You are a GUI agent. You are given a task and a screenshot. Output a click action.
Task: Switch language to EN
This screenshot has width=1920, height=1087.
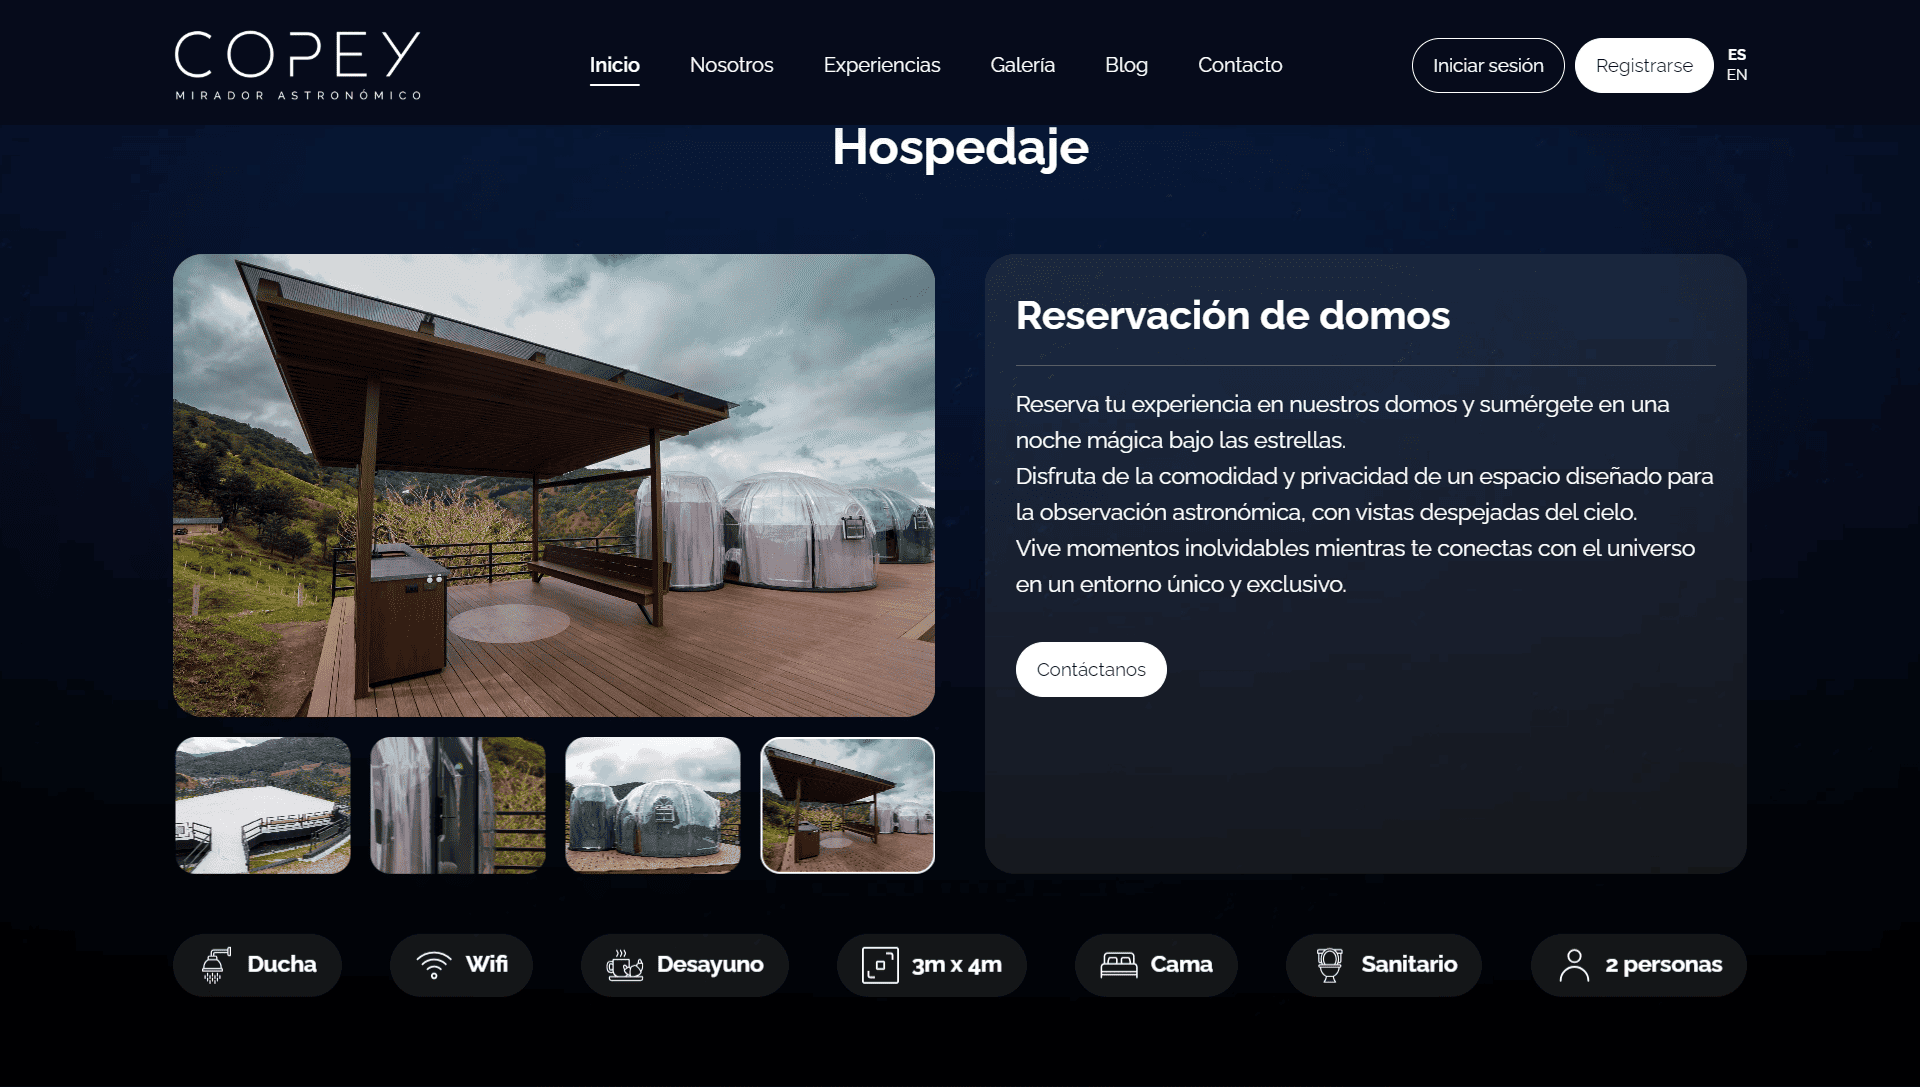pyautogui.click(x=1737, y=75)
